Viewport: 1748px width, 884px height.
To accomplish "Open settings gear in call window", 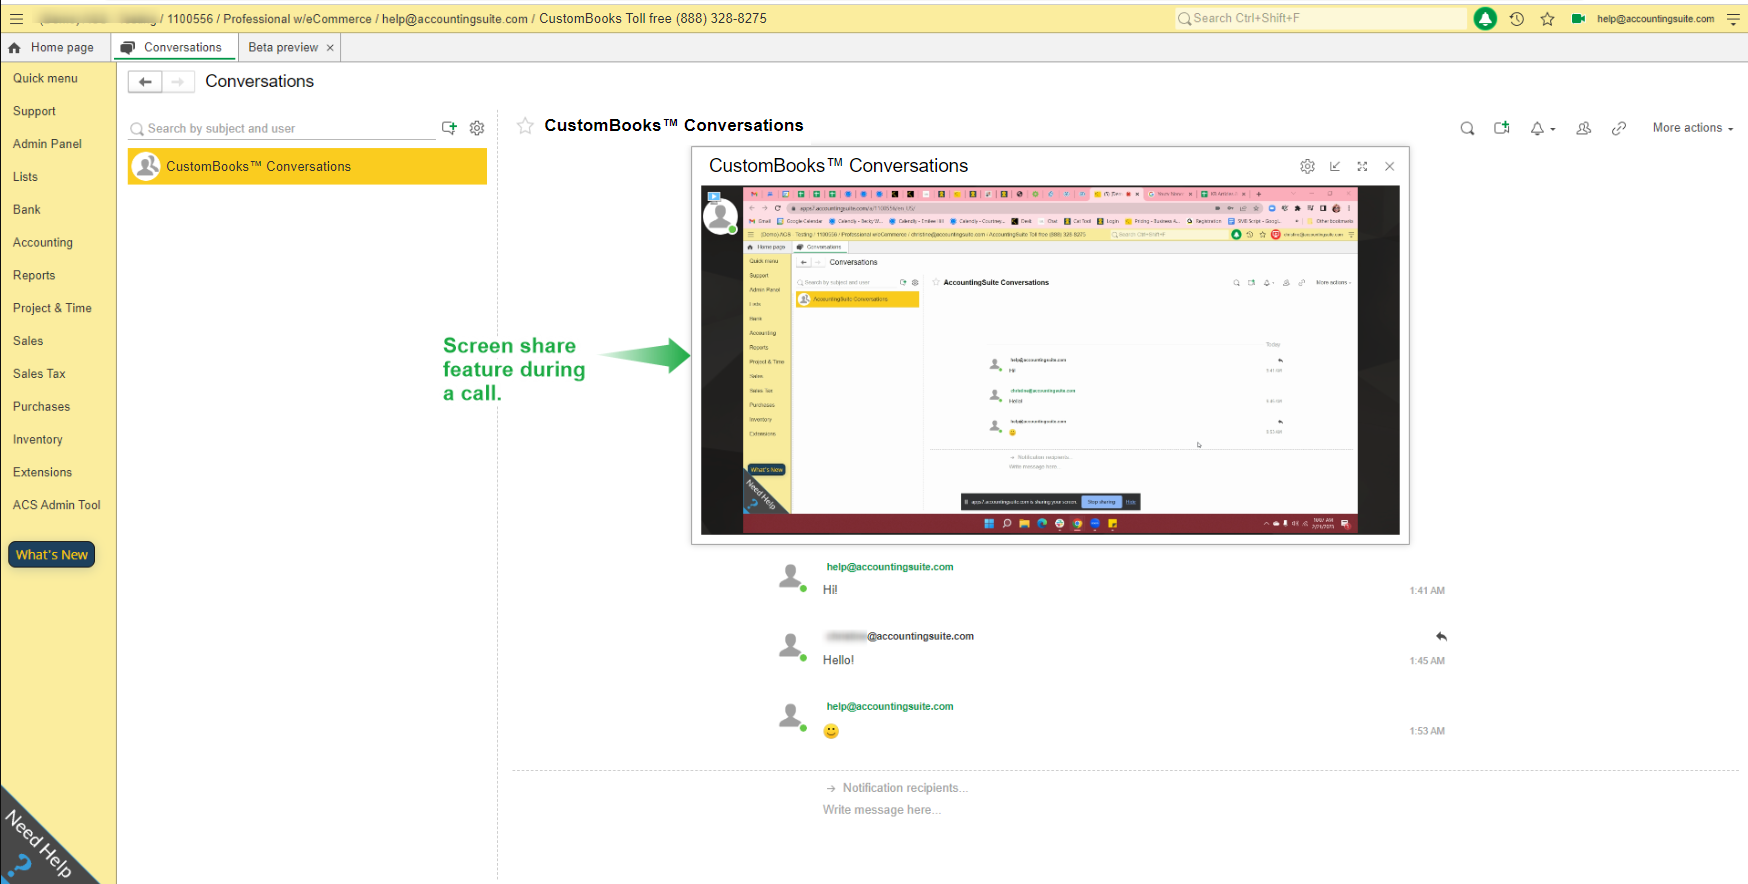I will pos(1307,166).
